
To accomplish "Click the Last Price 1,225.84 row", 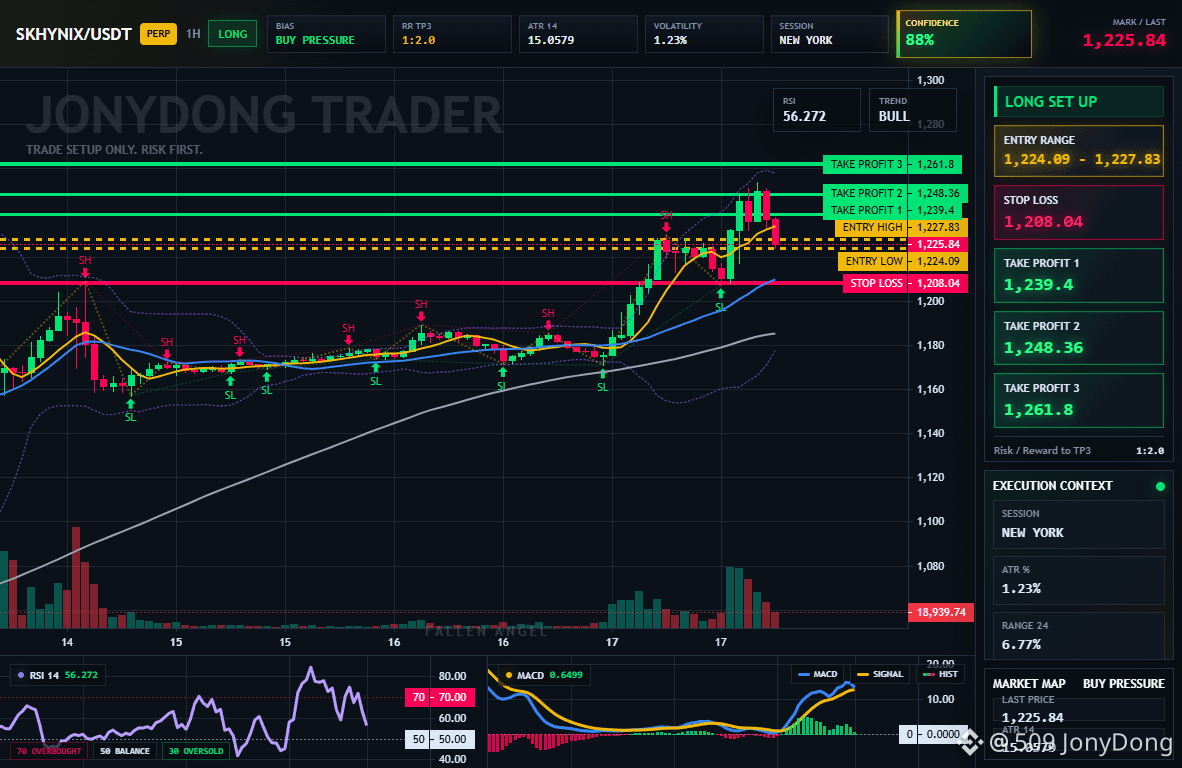I will [x=1079, y=709].
